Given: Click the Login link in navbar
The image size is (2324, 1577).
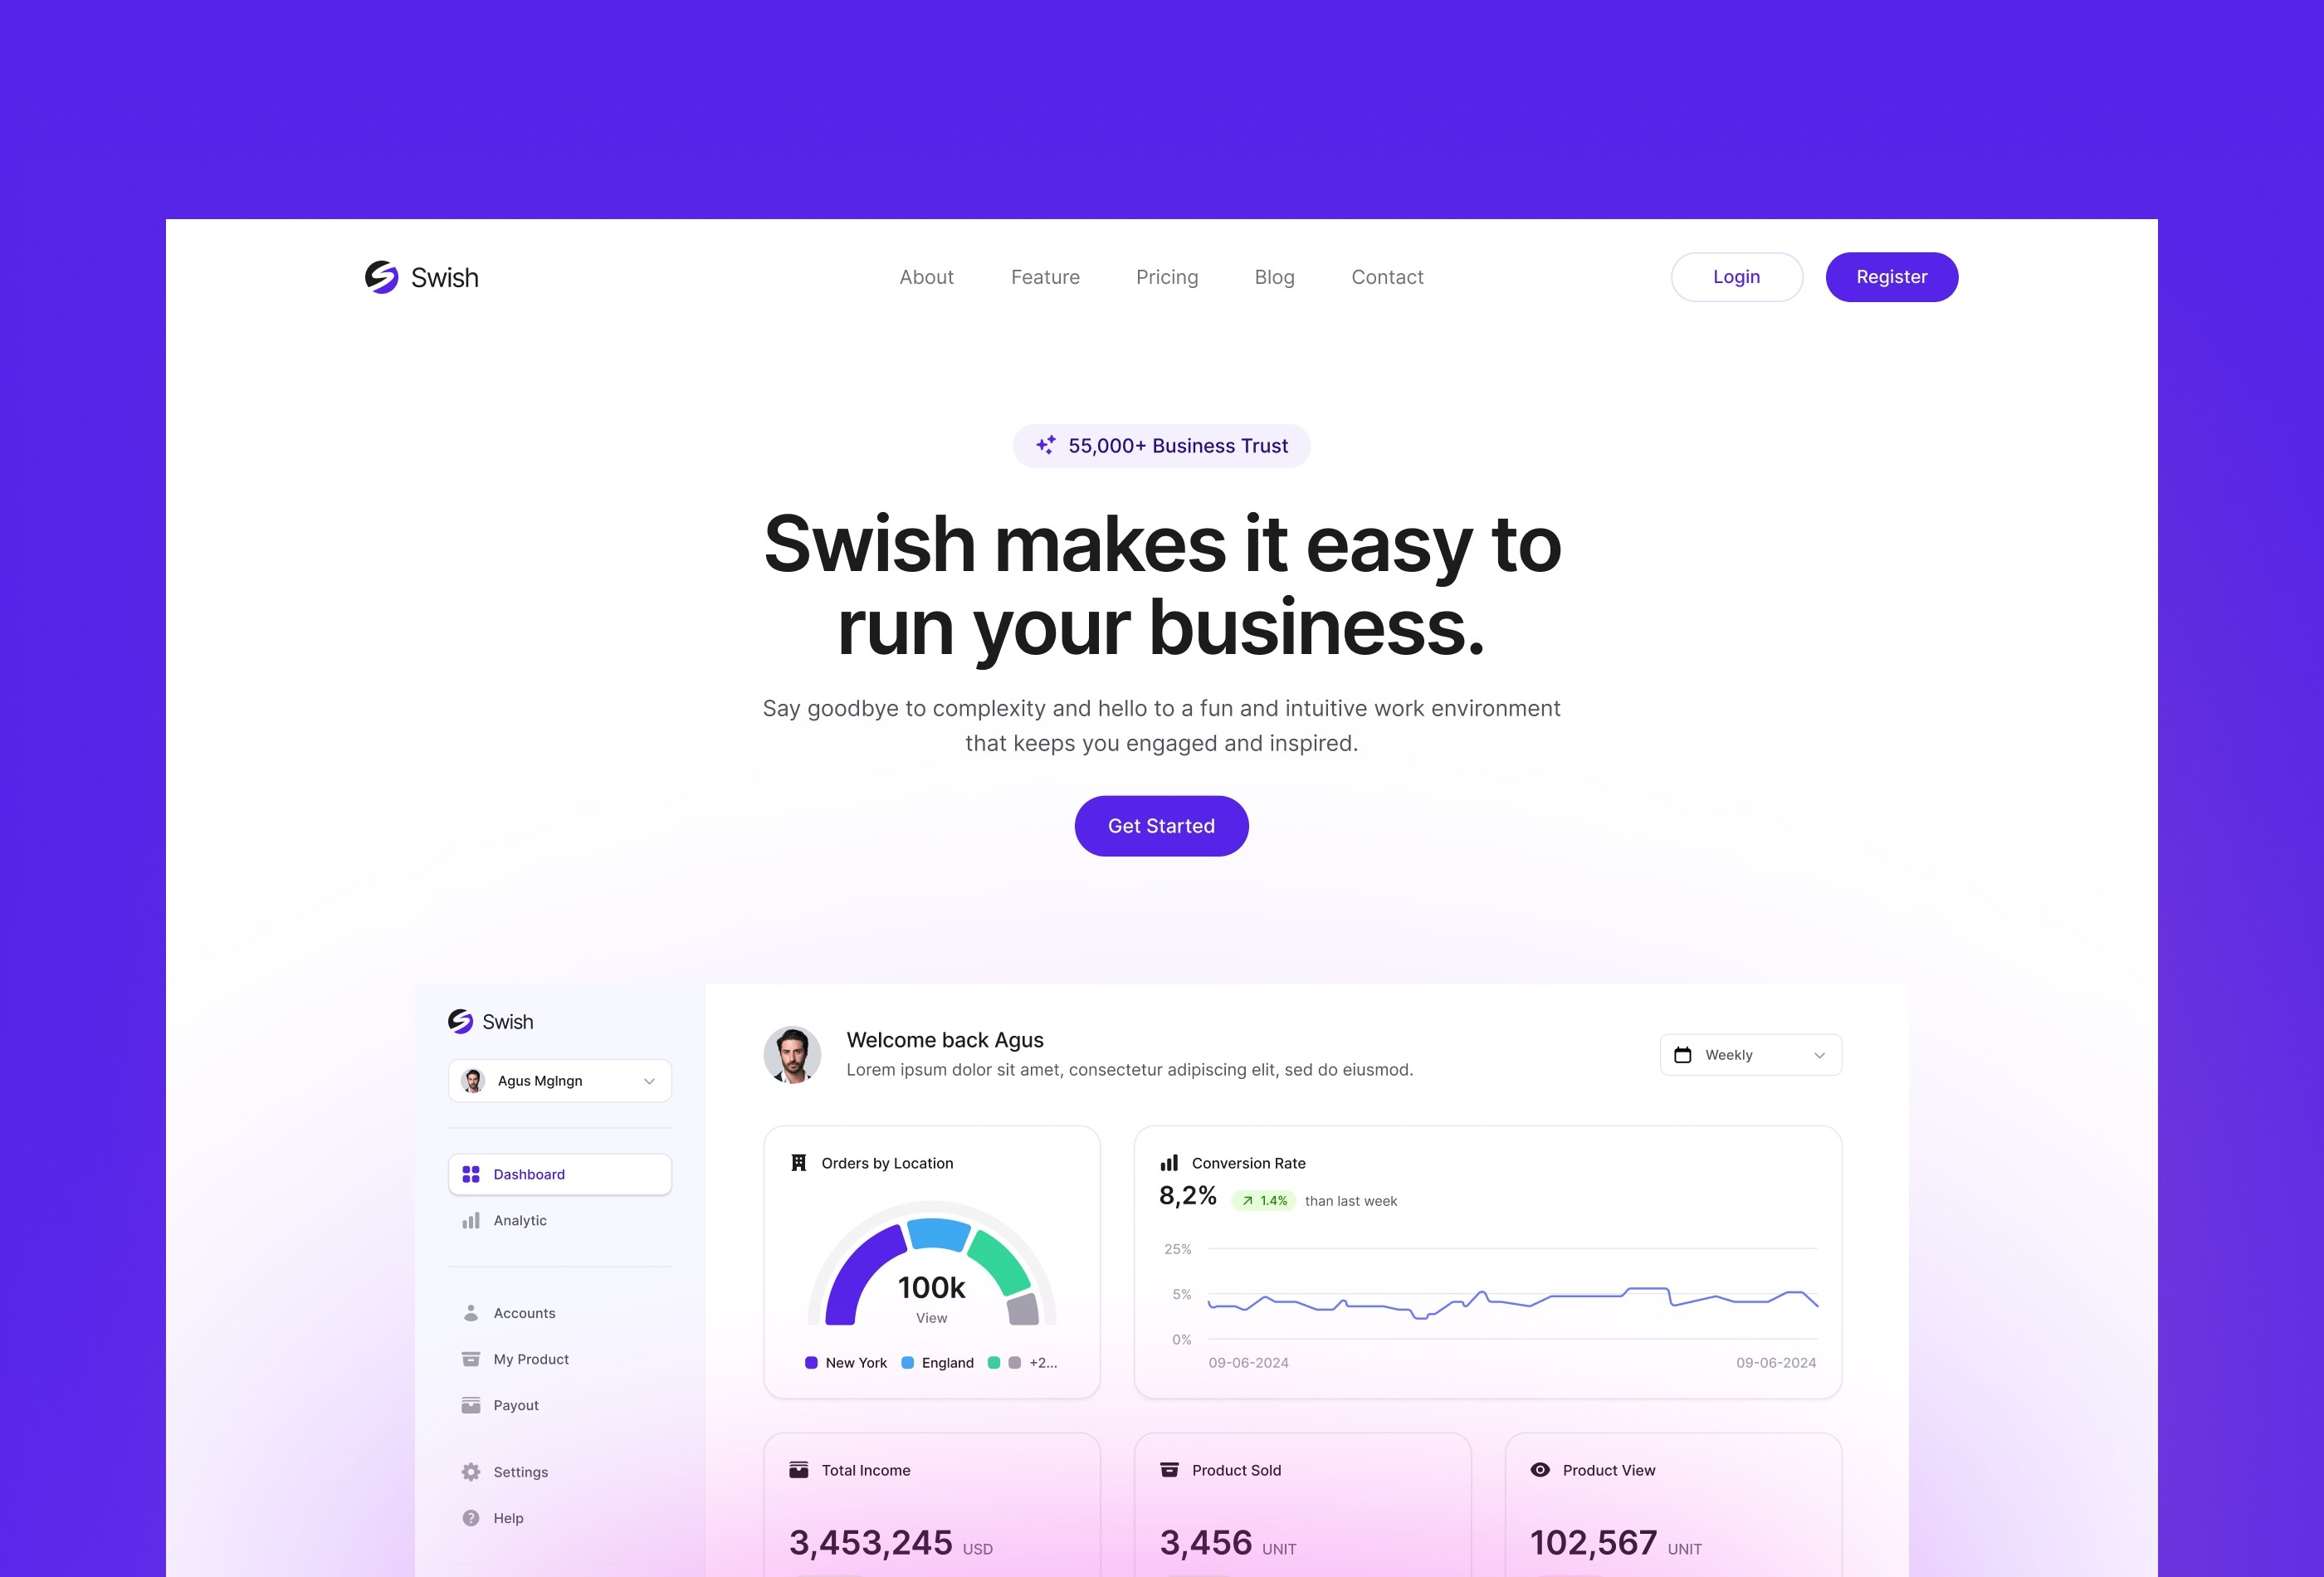Looking at the screenshot, I should click(1736, 276).
